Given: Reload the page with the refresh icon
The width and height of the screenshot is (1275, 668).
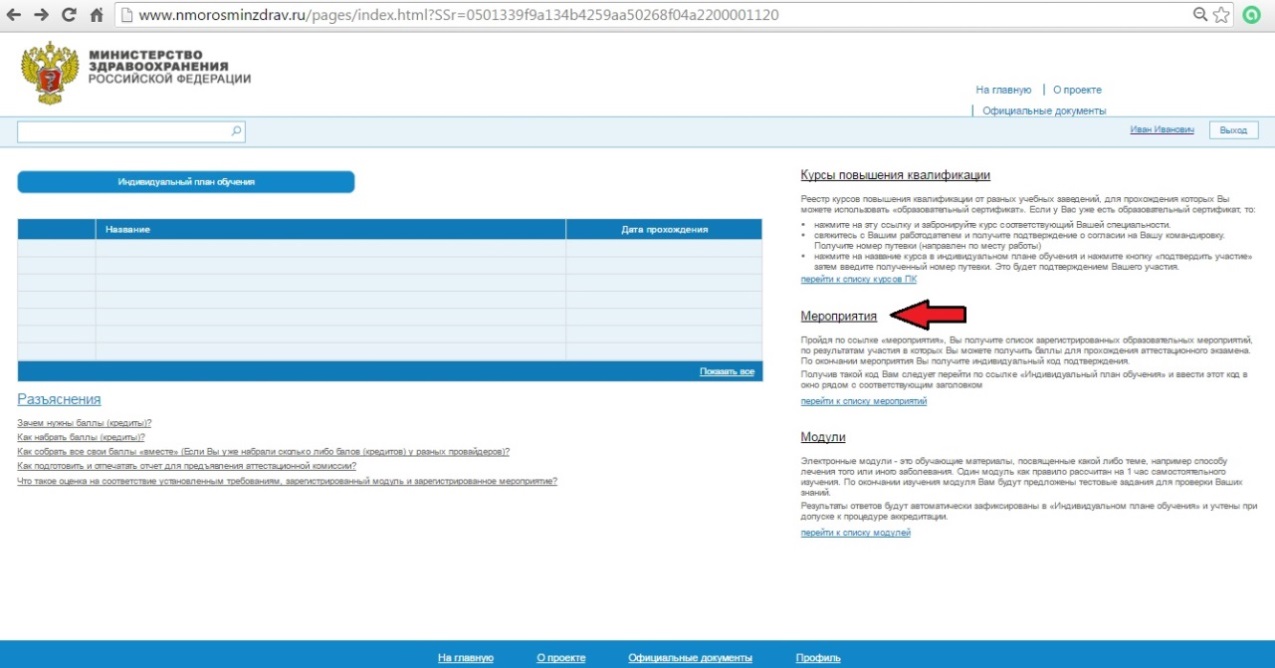Looking at the screenshot, I should tap(69, 15).
